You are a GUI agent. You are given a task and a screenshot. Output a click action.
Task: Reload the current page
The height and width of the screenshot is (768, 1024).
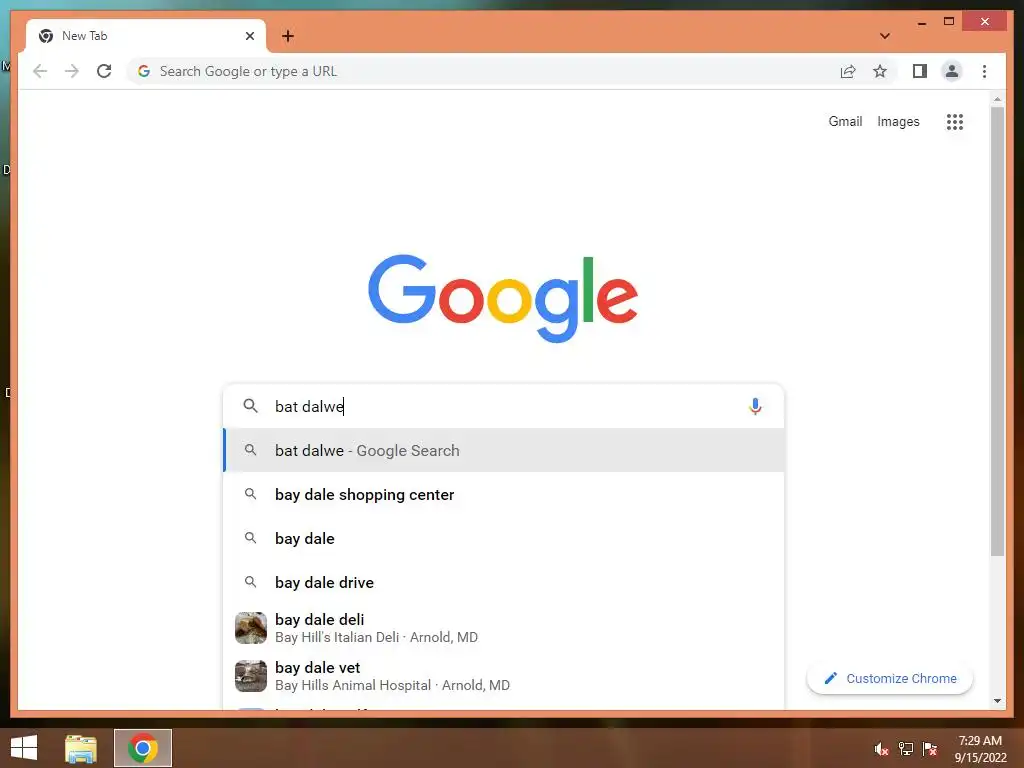click(x=104, y=71)
